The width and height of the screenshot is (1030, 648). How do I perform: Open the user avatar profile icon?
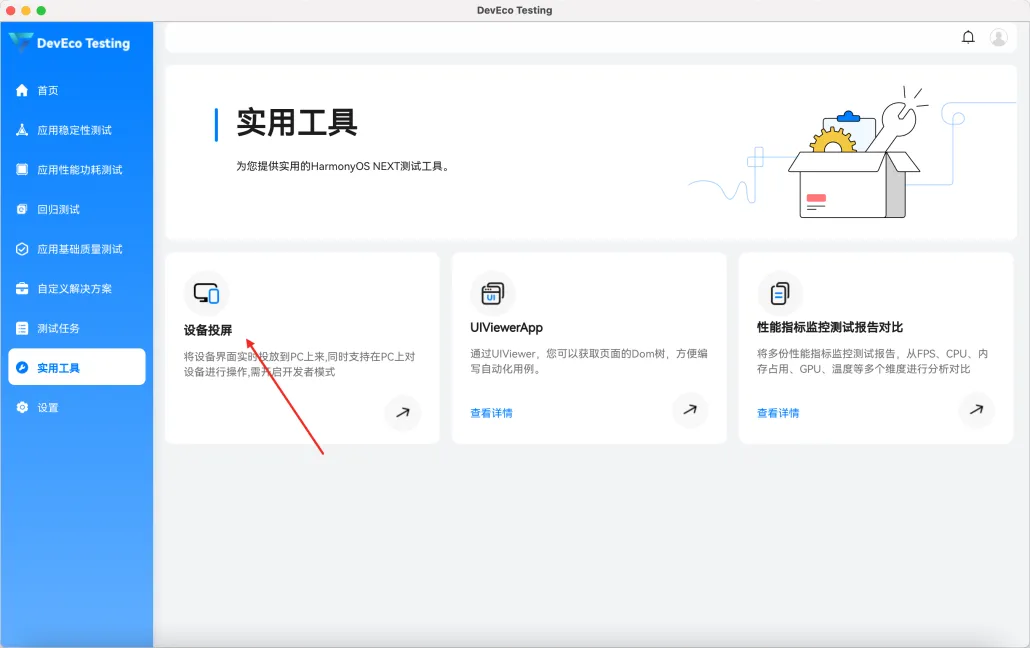click(998, 37)
